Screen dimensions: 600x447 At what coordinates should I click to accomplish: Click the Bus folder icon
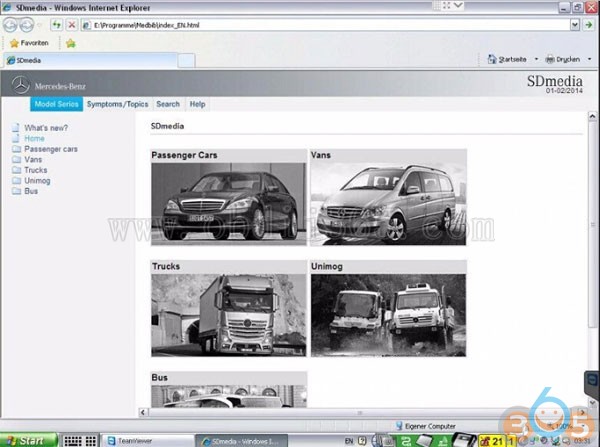coord(16,191)
